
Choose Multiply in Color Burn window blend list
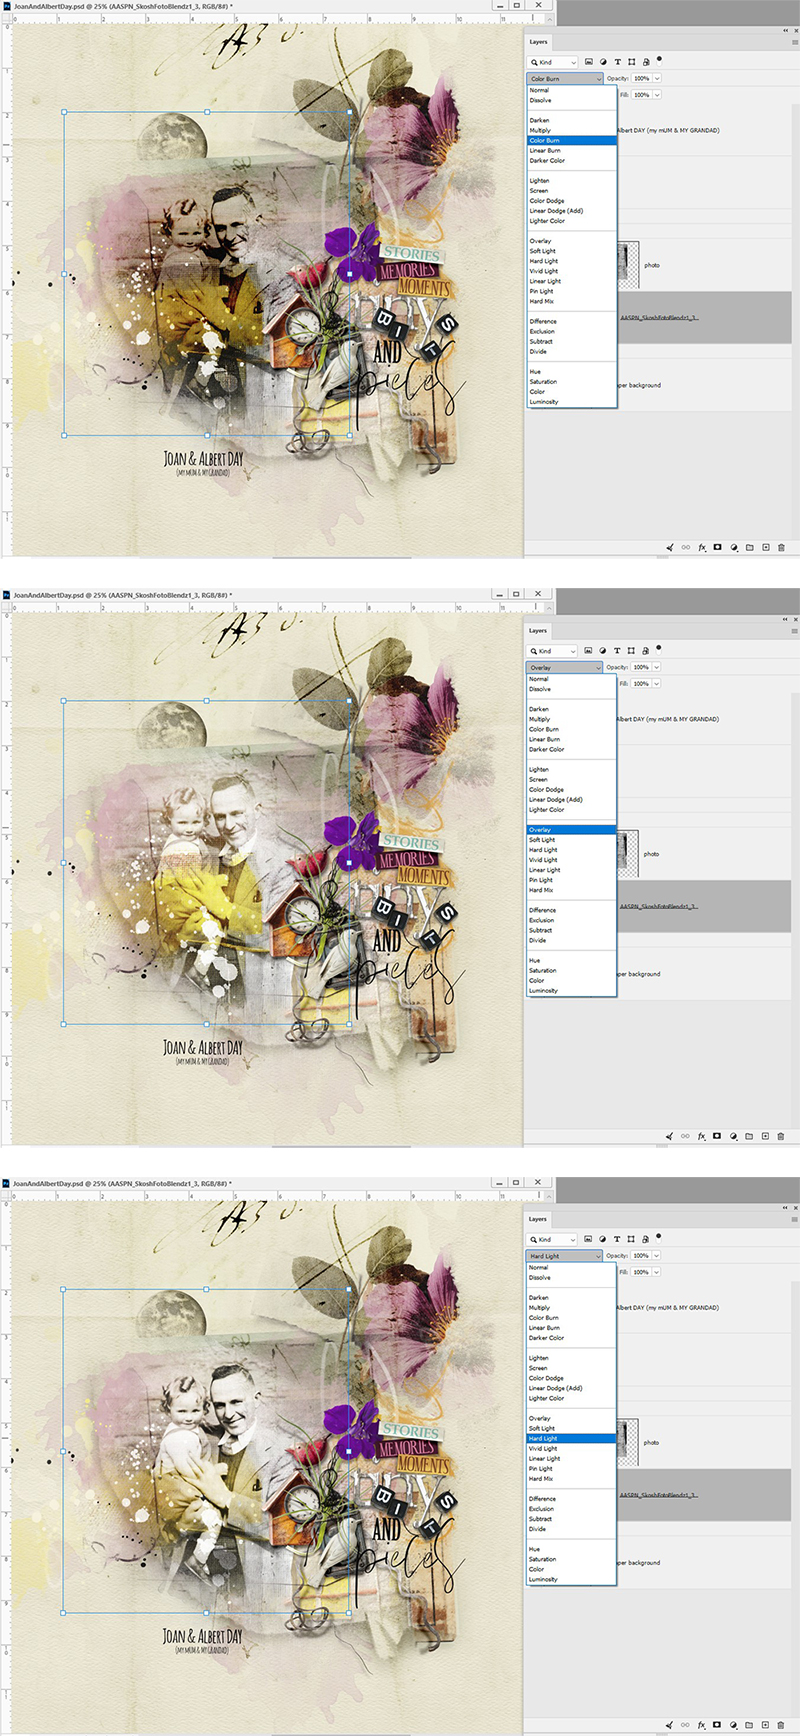[x=572, y=130]
